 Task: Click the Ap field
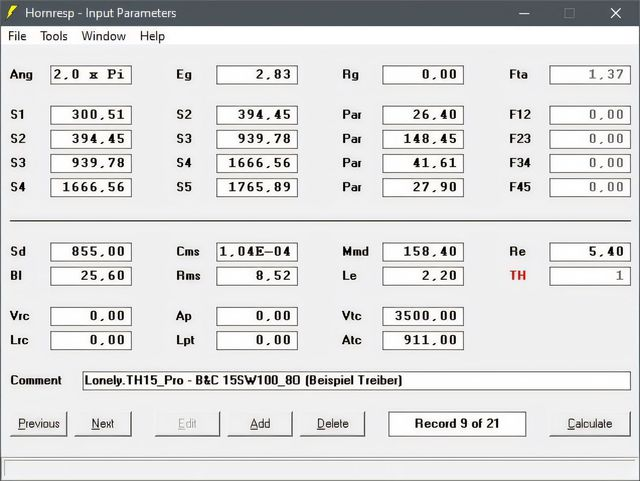point(257,316)
